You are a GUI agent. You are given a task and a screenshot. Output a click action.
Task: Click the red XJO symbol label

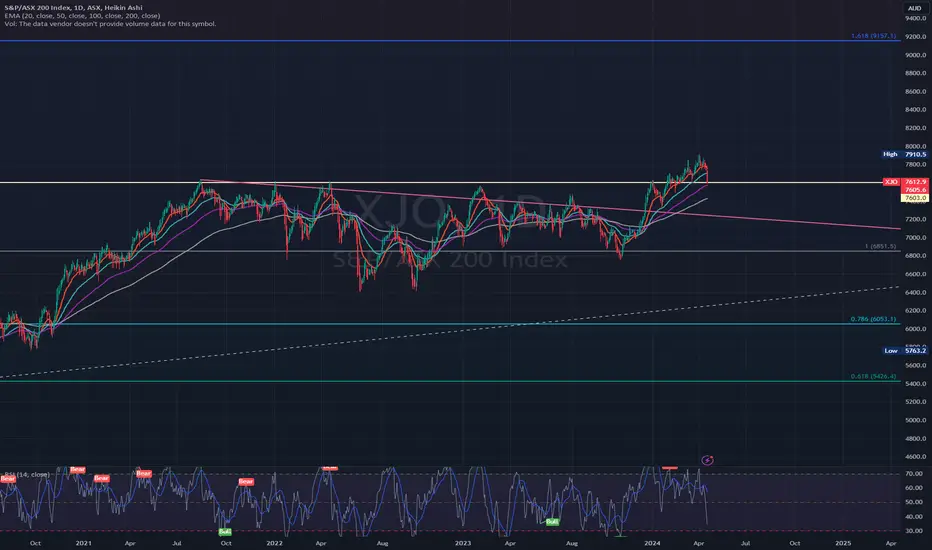click(x=891, y=182)
